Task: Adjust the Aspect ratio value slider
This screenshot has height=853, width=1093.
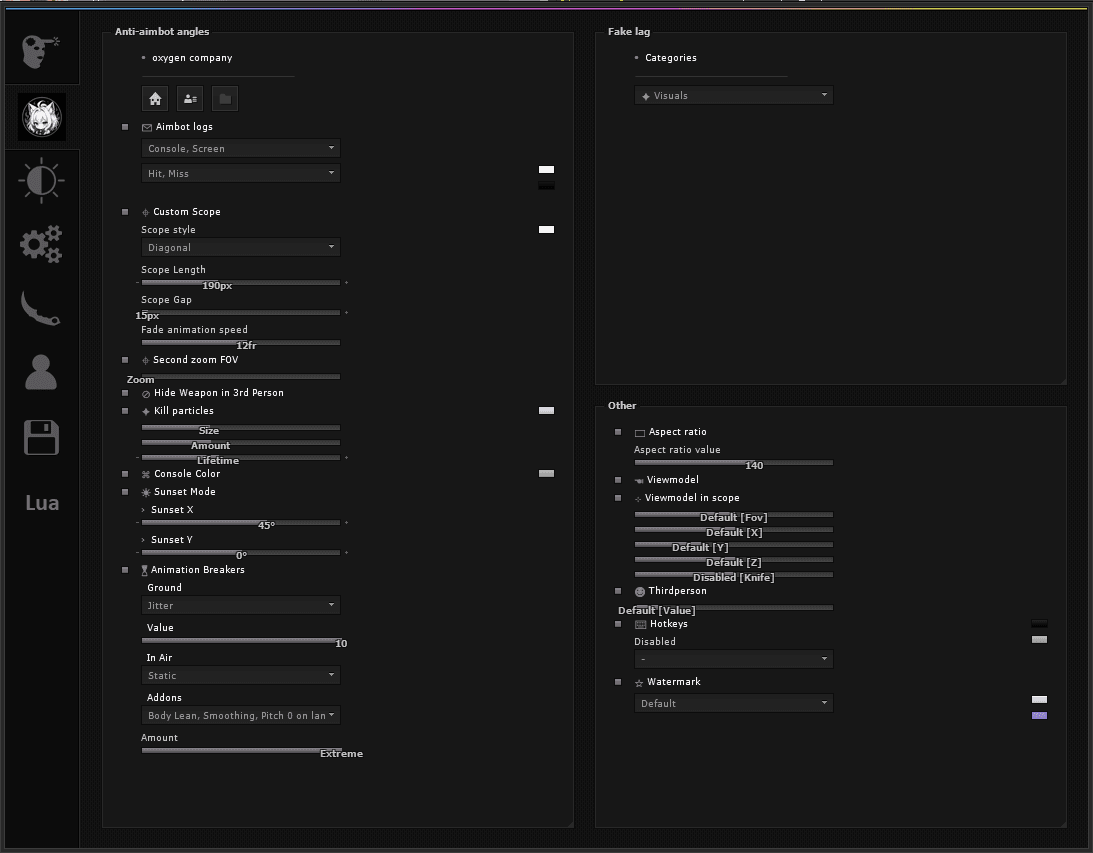Action: click(734, 462)
